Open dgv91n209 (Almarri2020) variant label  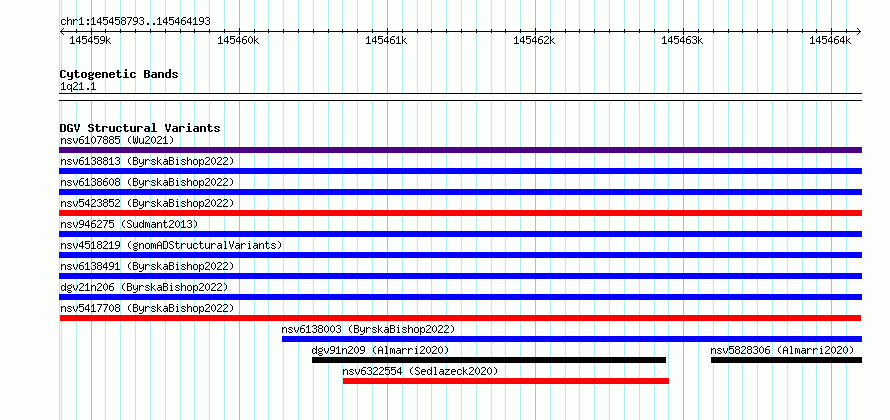click(380, 350)
